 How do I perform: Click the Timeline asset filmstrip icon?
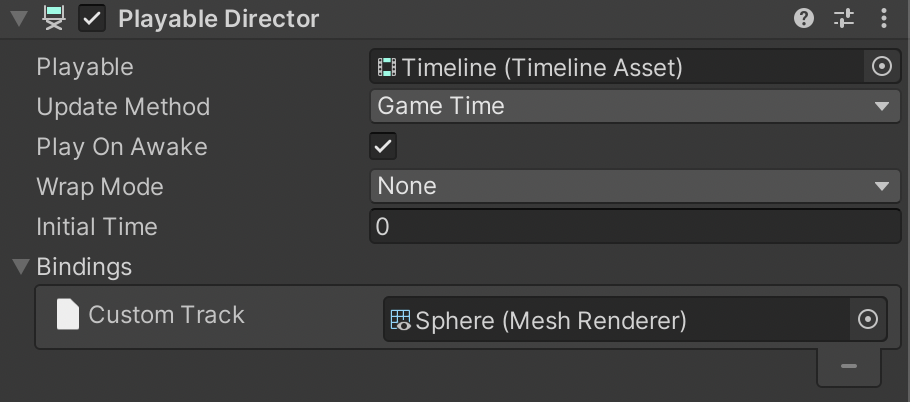387,67
